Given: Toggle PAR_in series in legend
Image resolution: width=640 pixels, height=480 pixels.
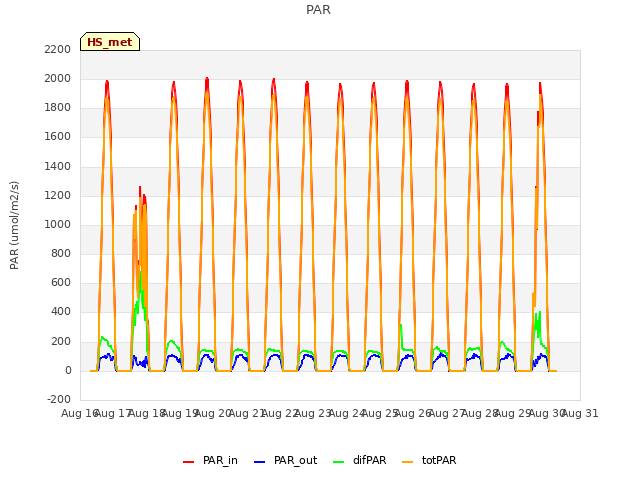Looking at the screenshot, I should pyautogui.click(x=211, y=460).
